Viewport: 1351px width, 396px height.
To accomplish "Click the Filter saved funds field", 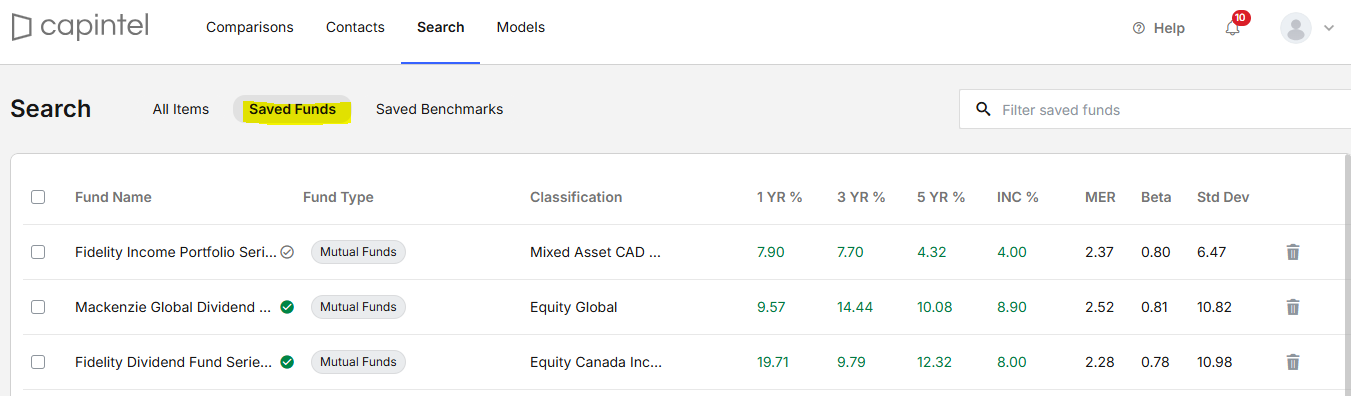I will (x=1155, y=109).
